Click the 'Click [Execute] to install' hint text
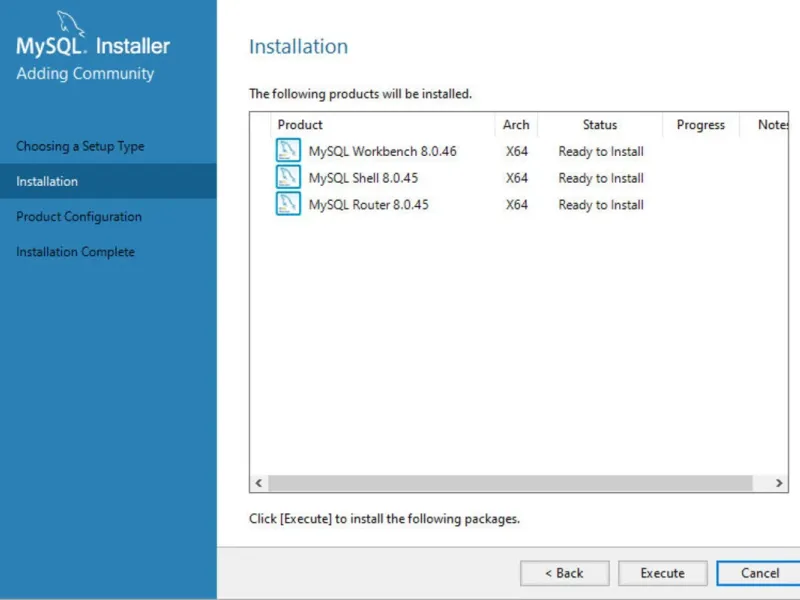This screenshot has width=800, height=600. click(384, 519)
